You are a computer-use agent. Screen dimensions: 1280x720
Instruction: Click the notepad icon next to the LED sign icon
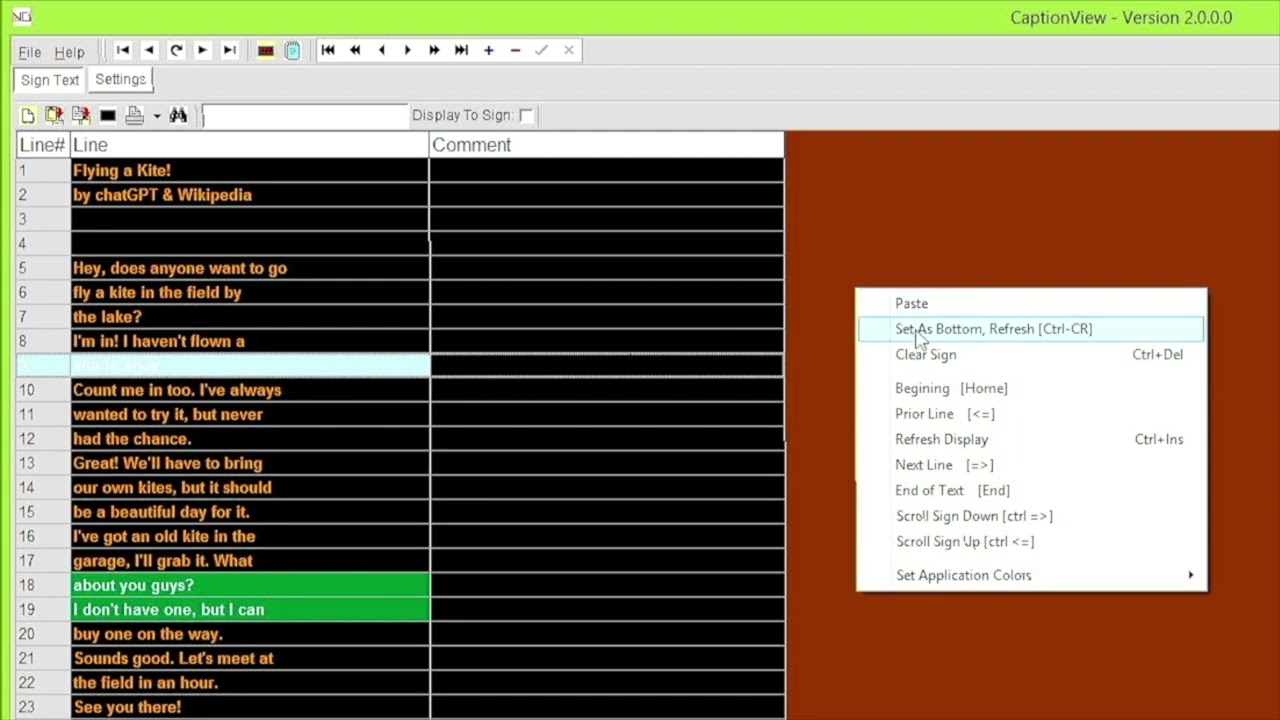[x=293, y=51]
